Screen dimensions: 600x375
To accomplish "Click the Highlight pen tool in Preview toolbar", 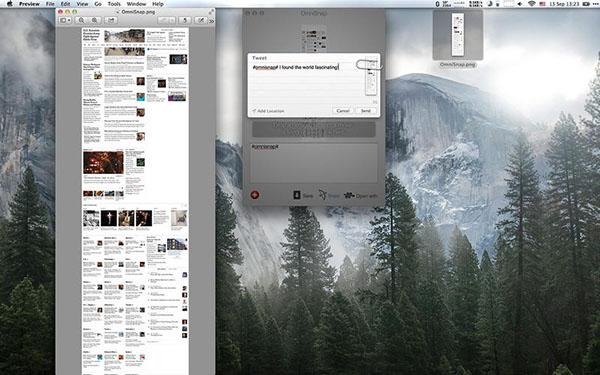I will click(164, 20).
